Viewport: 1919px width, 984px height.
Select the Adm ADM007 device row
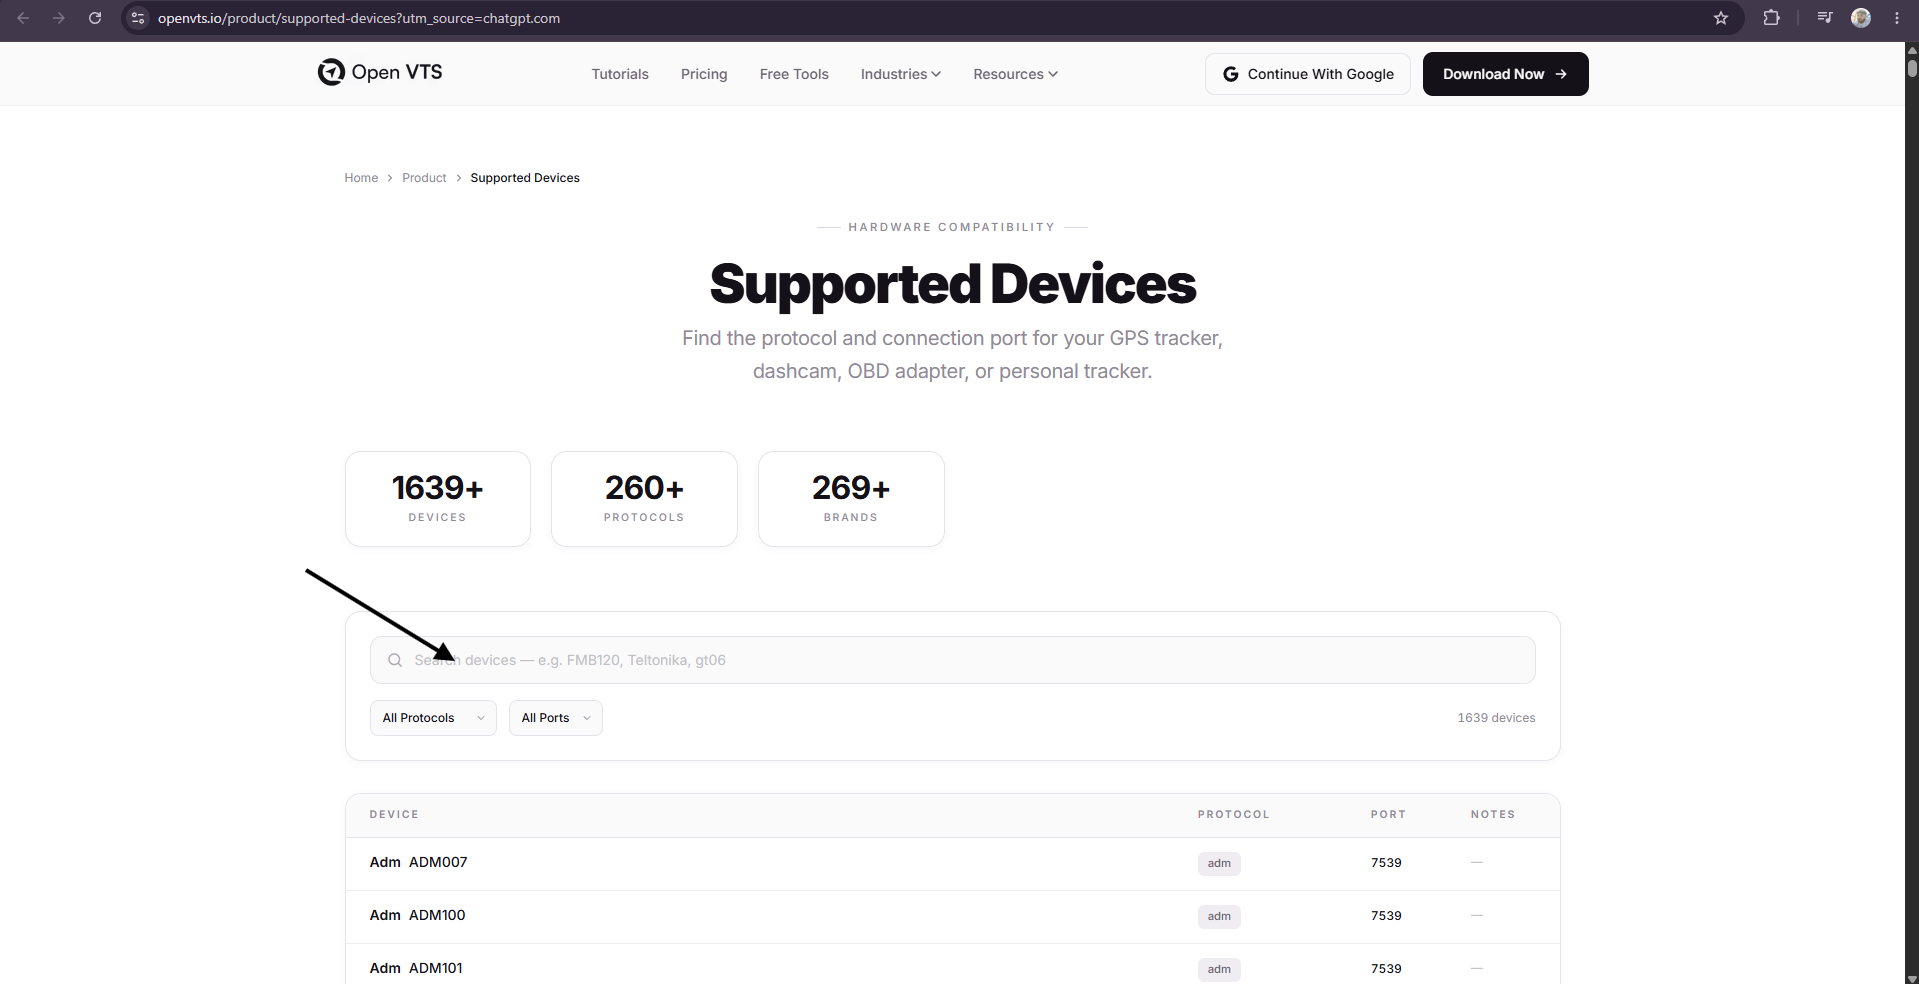(953, 863)
